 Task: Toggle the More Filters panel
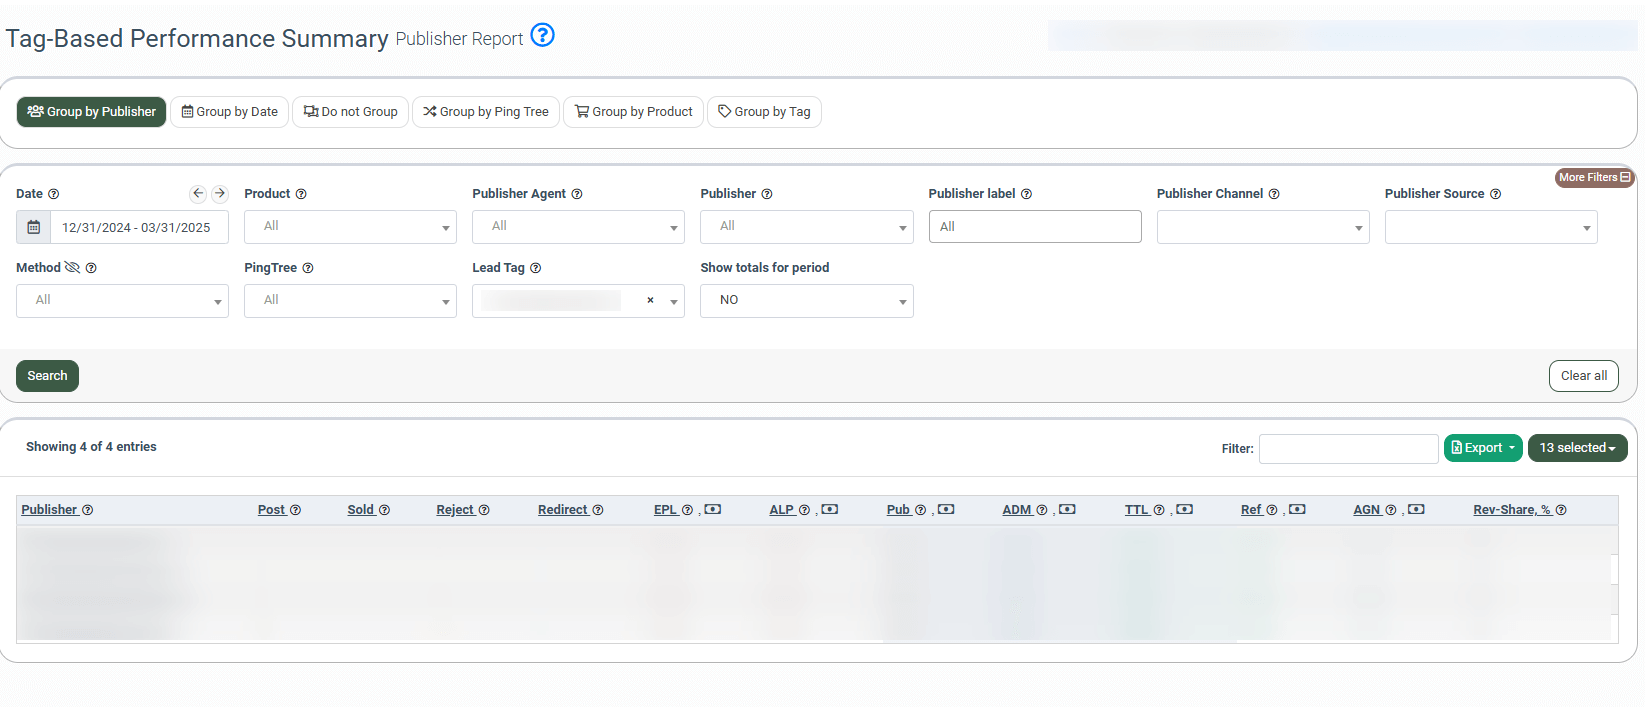(x=1594, y=177)
